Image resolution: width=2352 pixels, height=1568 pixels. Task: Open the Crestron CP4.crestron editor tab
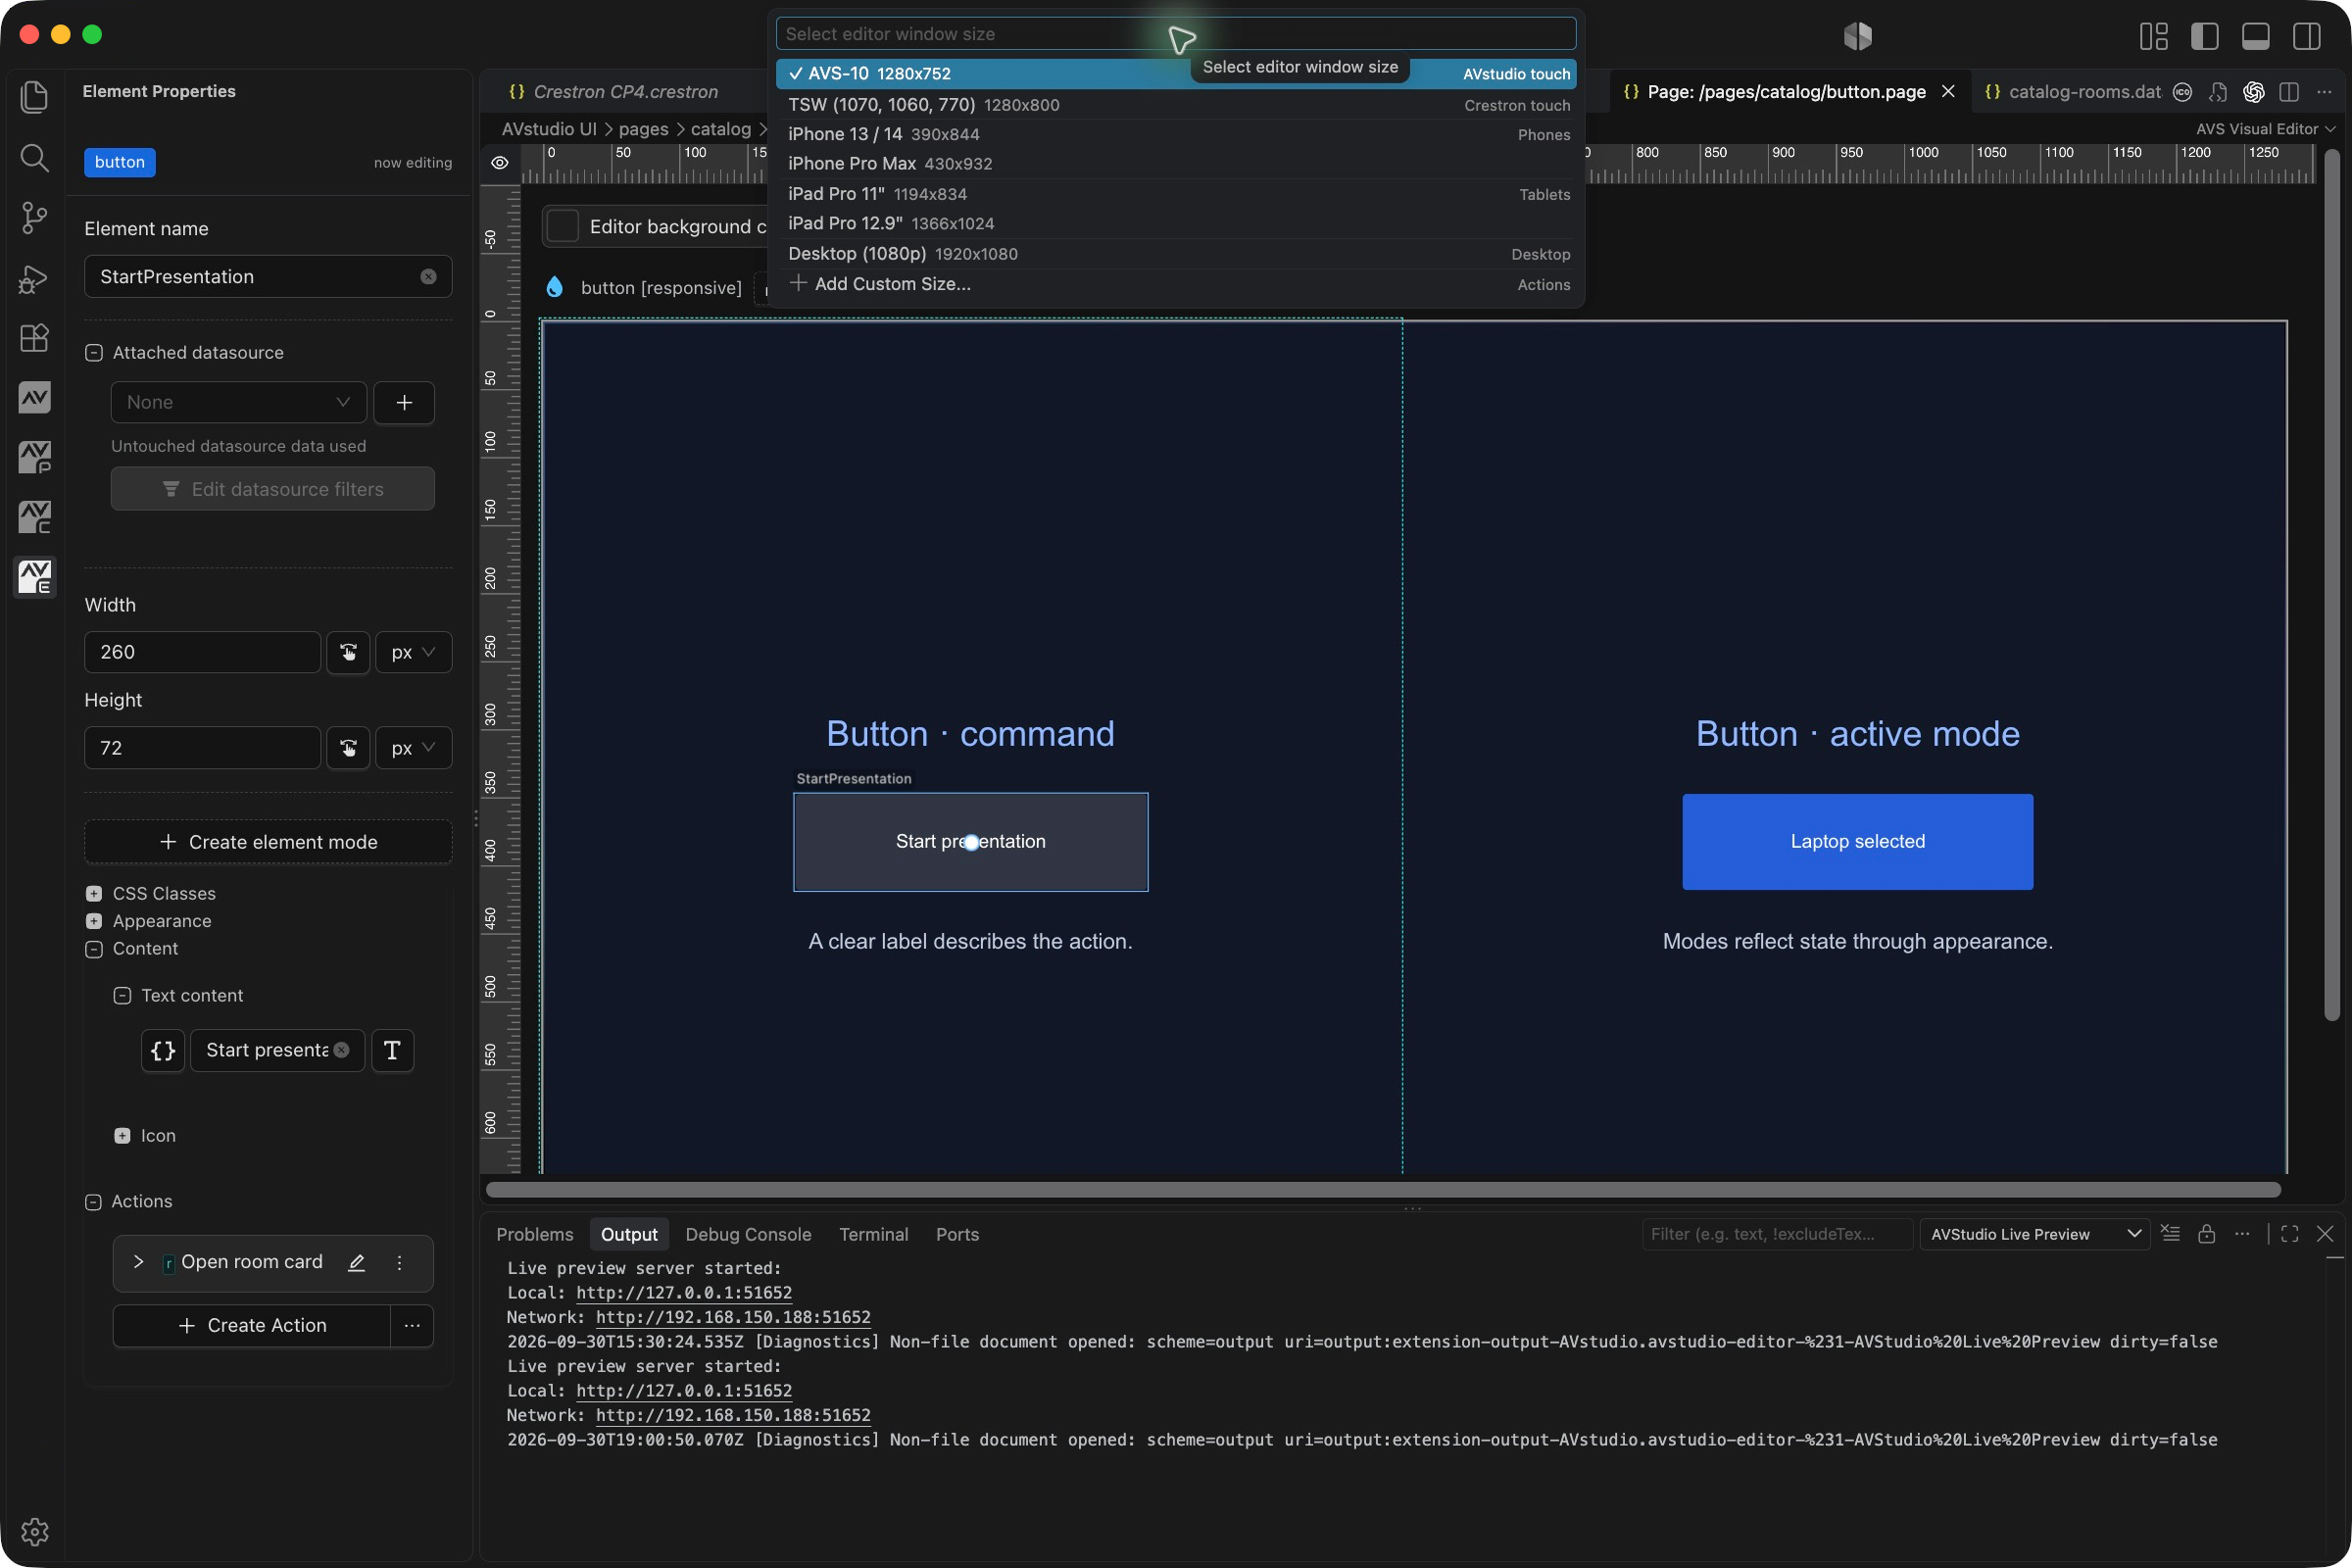(x=625, y=91)
